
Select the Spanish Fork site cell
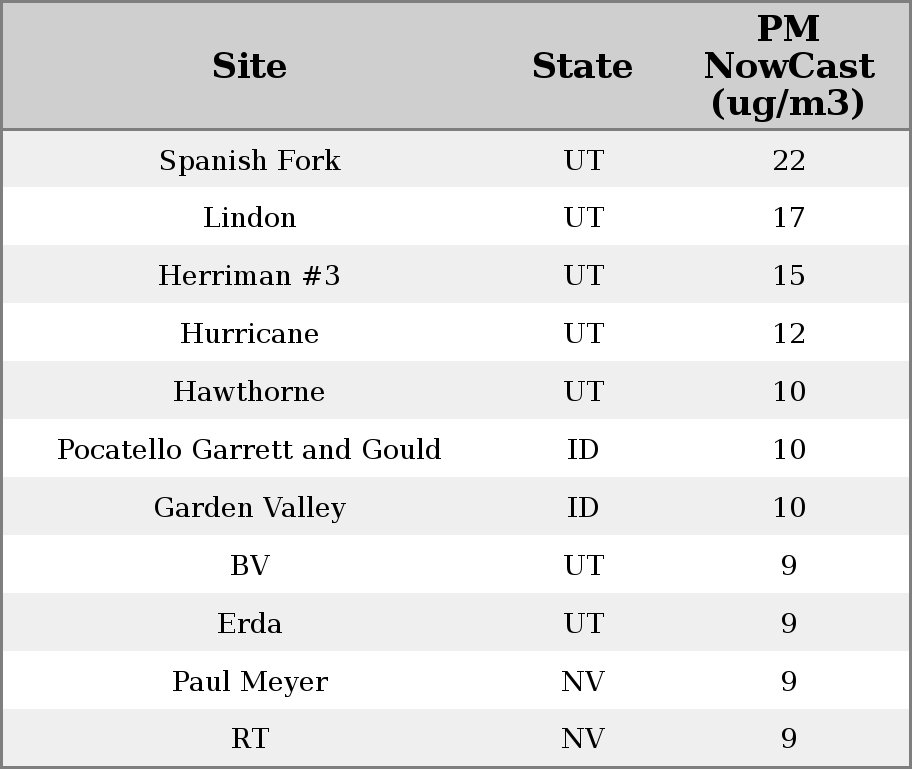tap(249, 161)
